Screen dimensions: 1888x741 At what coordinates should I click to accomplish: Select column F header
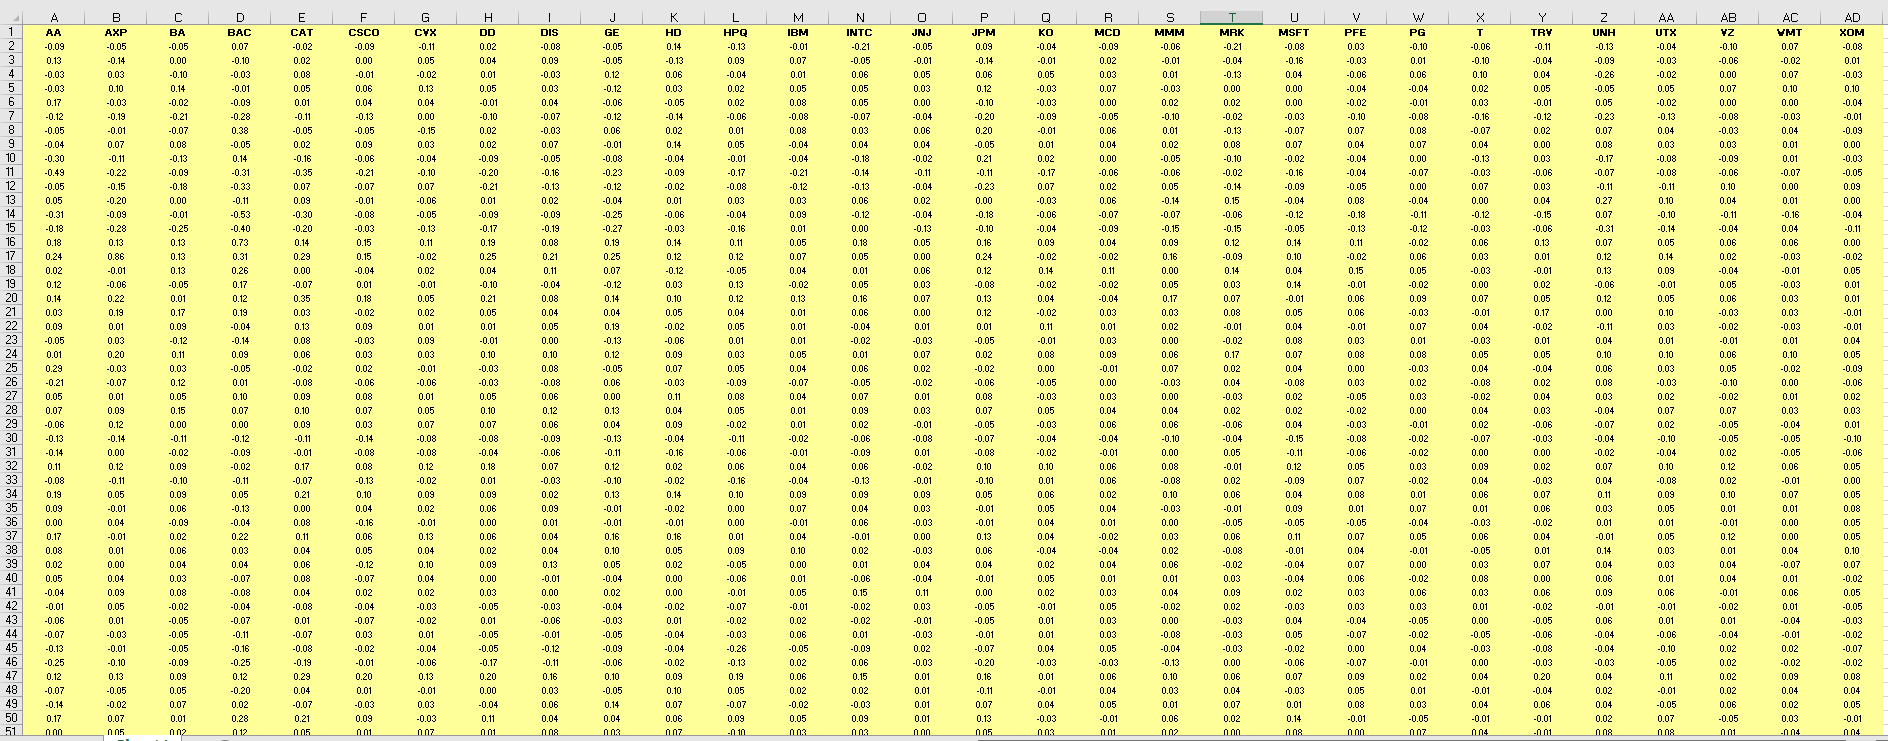pyautogui.click(x=364, y=17)
